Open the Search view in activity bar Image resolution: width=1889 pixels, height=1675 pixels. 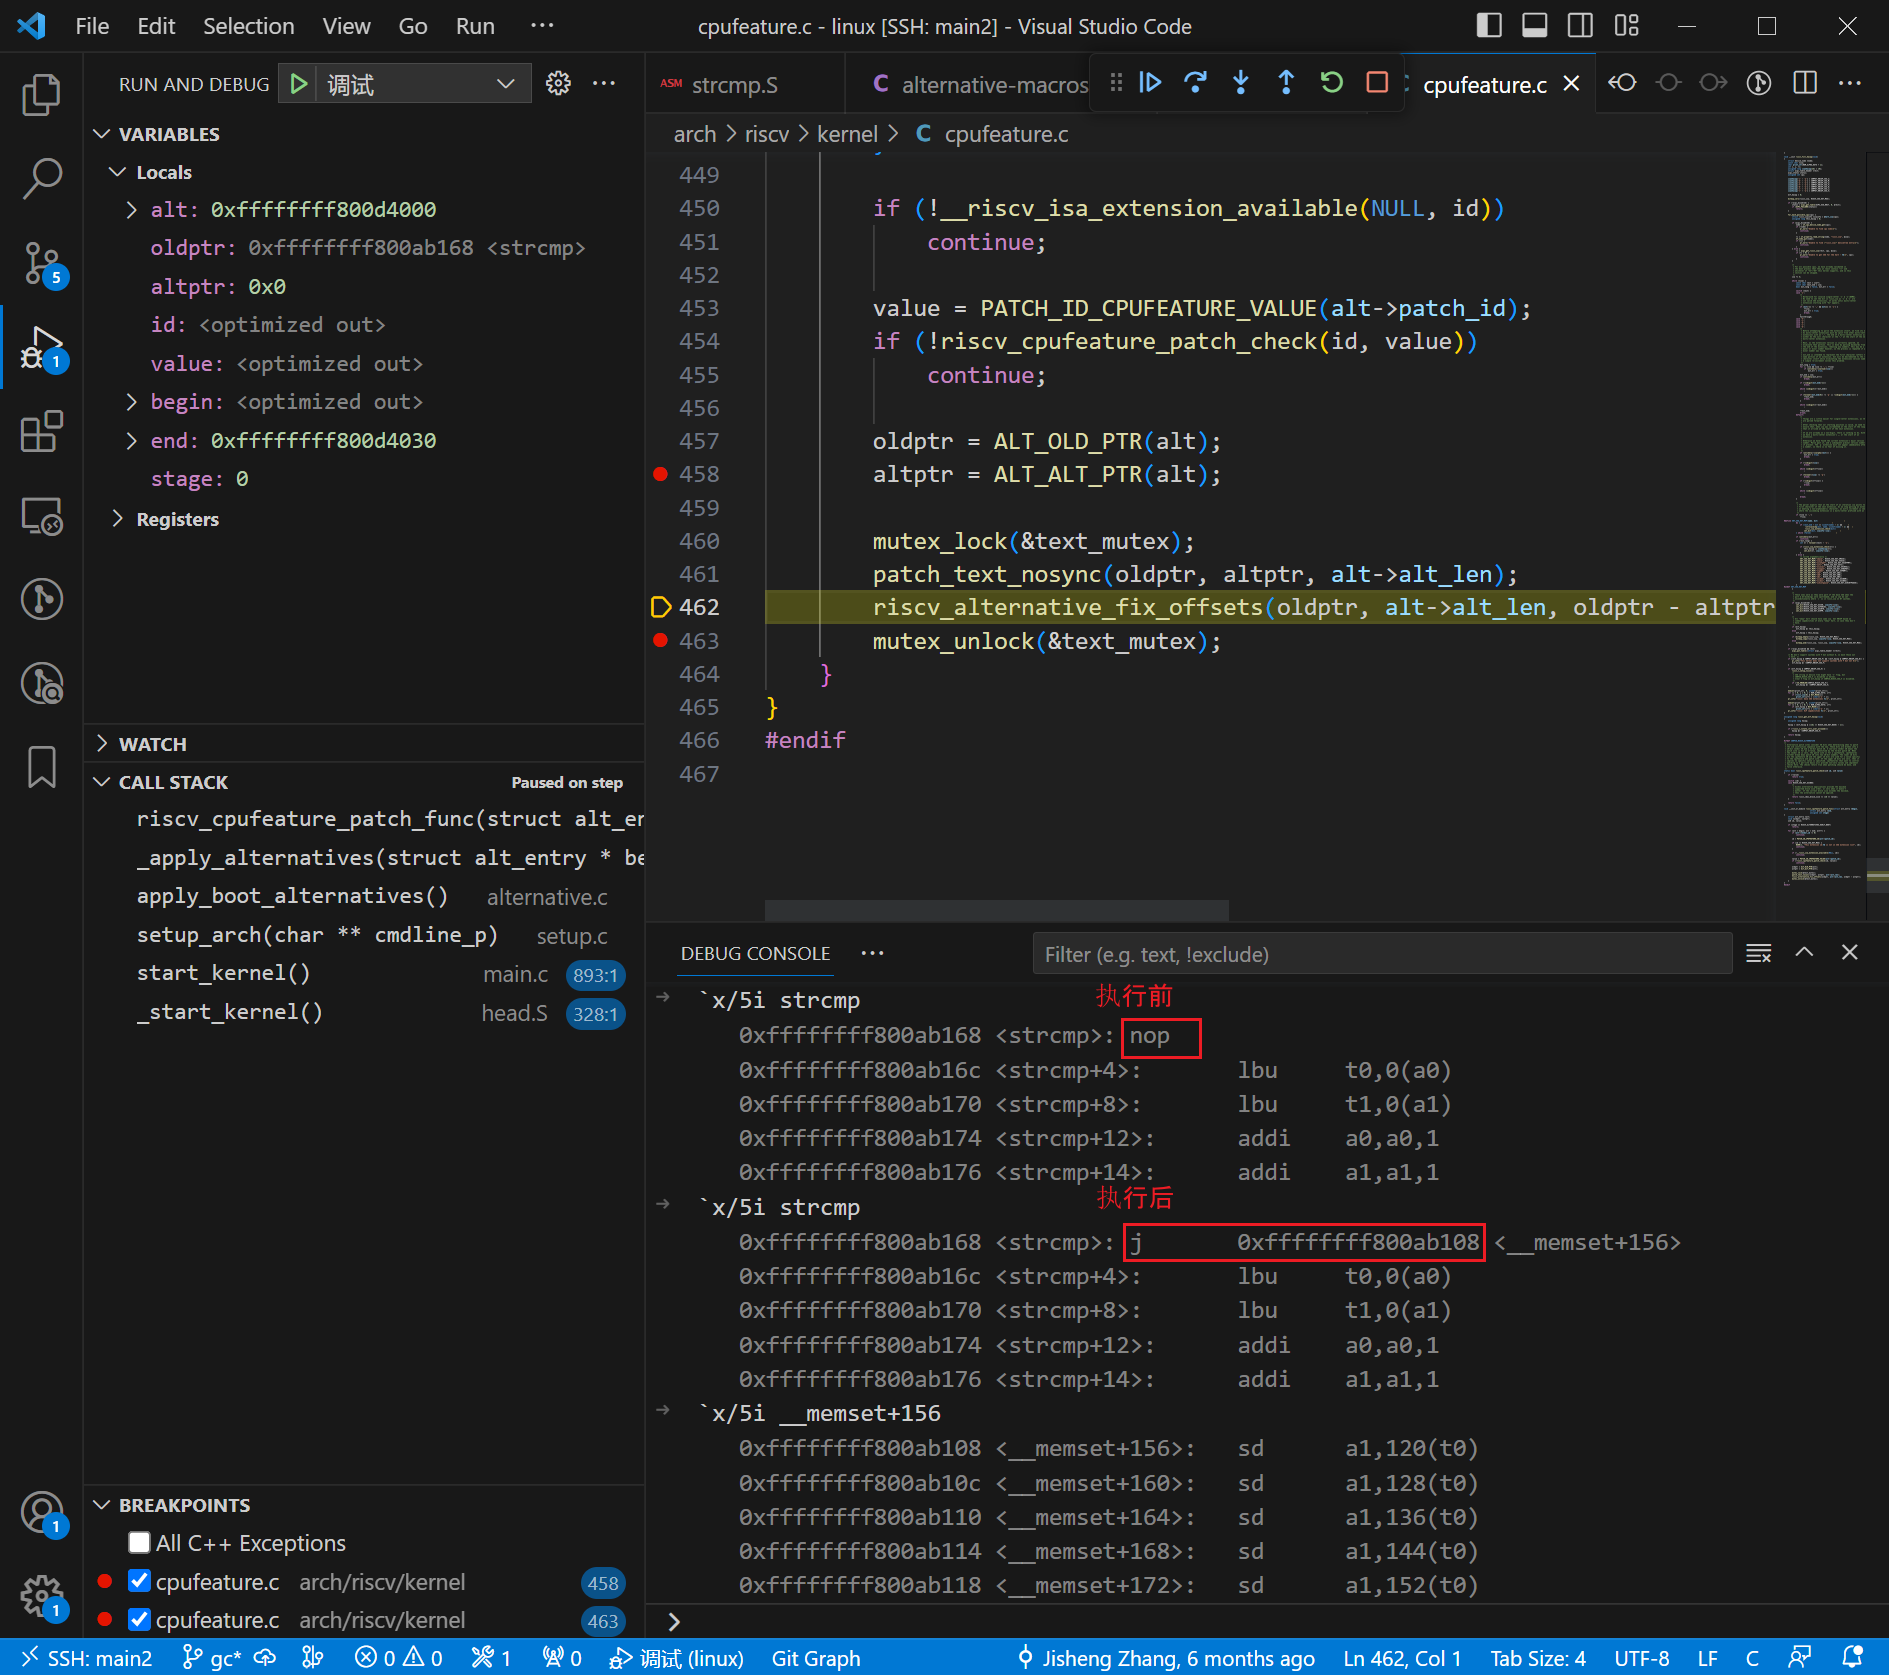[x=41, y=179]
